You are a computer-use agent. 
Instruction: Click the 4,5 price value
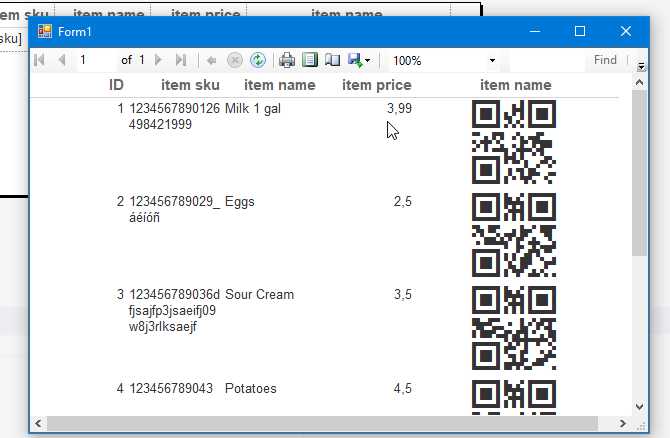(403, 388)
